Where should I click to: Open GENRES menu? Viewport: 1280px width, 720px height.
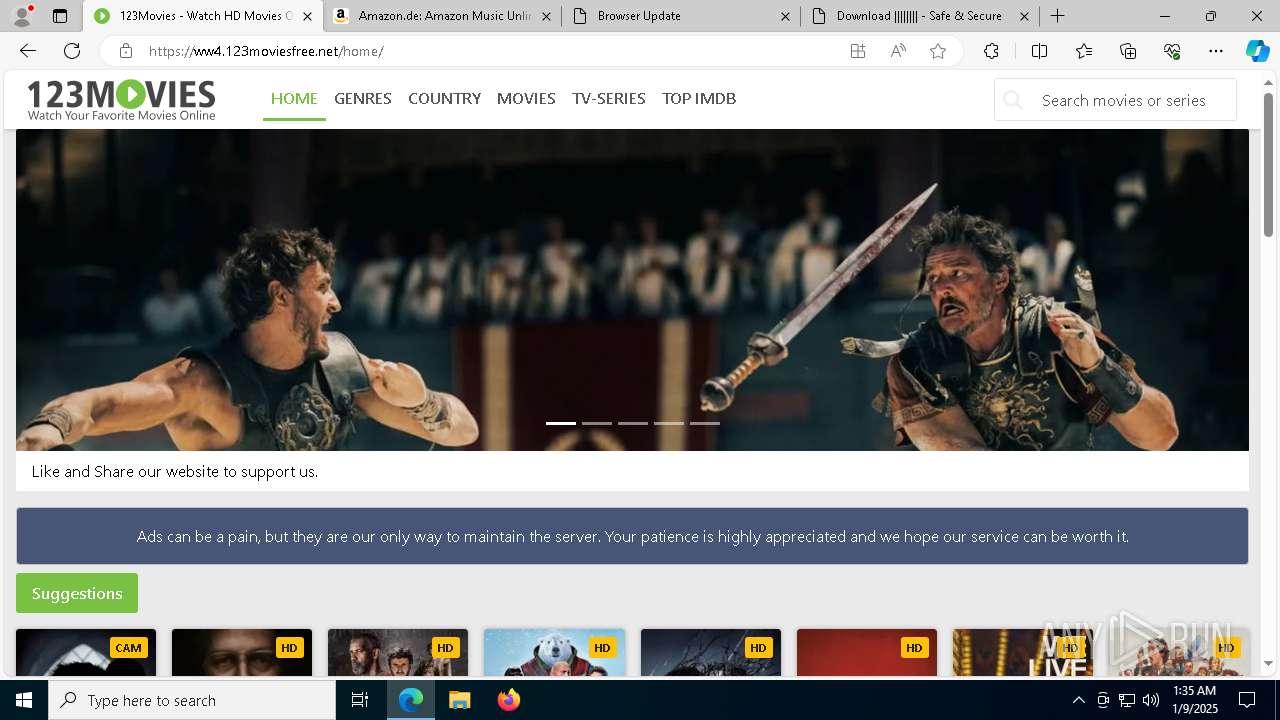(363, 98)
